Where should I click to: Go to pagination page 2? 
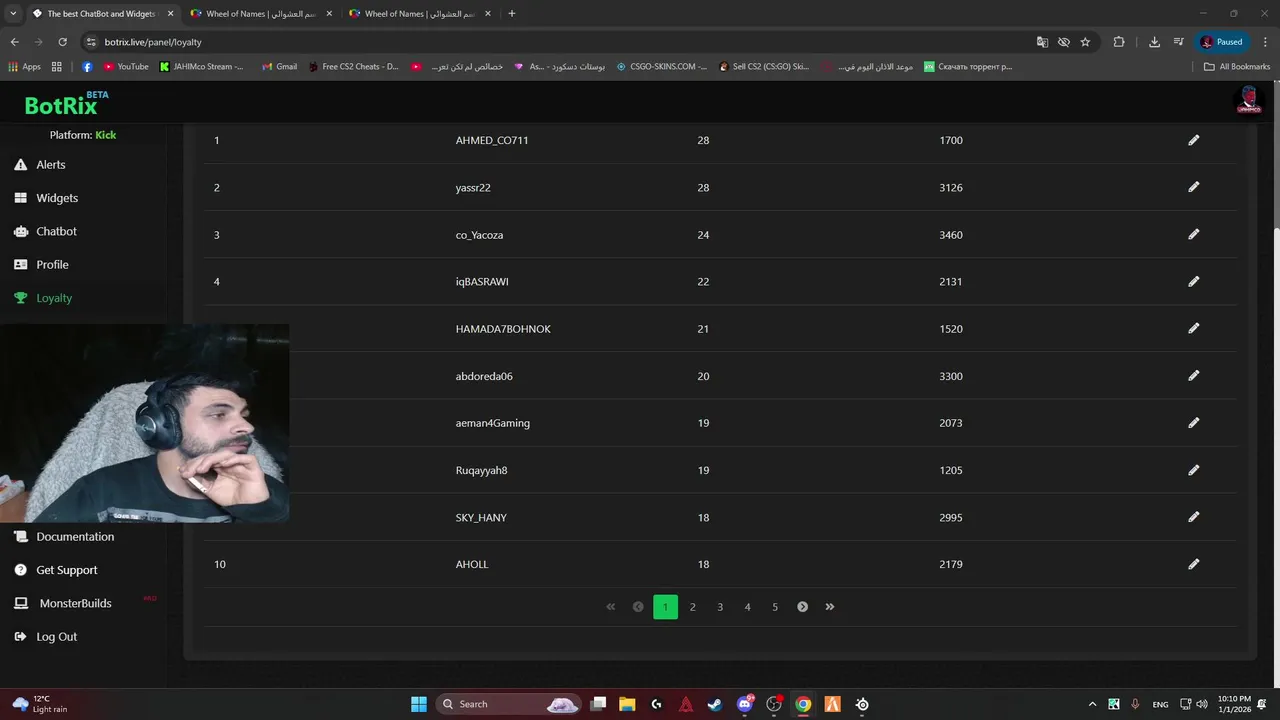692,607
